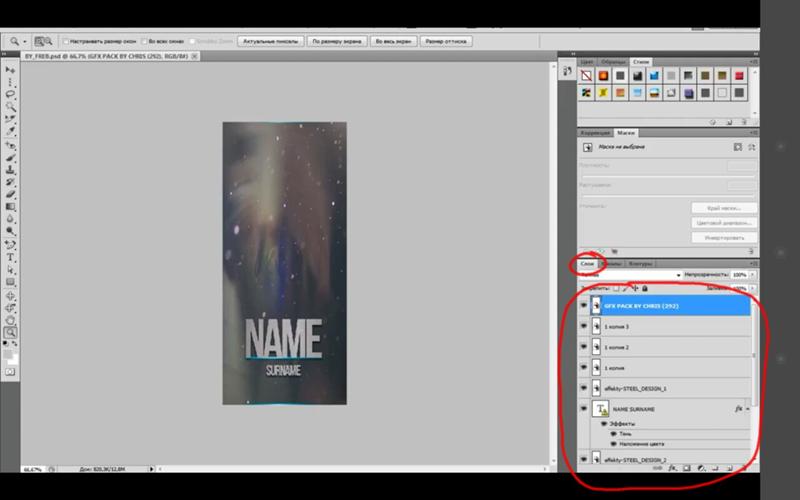
Task: Select the Blur tool
Action: tap(10, 219)
